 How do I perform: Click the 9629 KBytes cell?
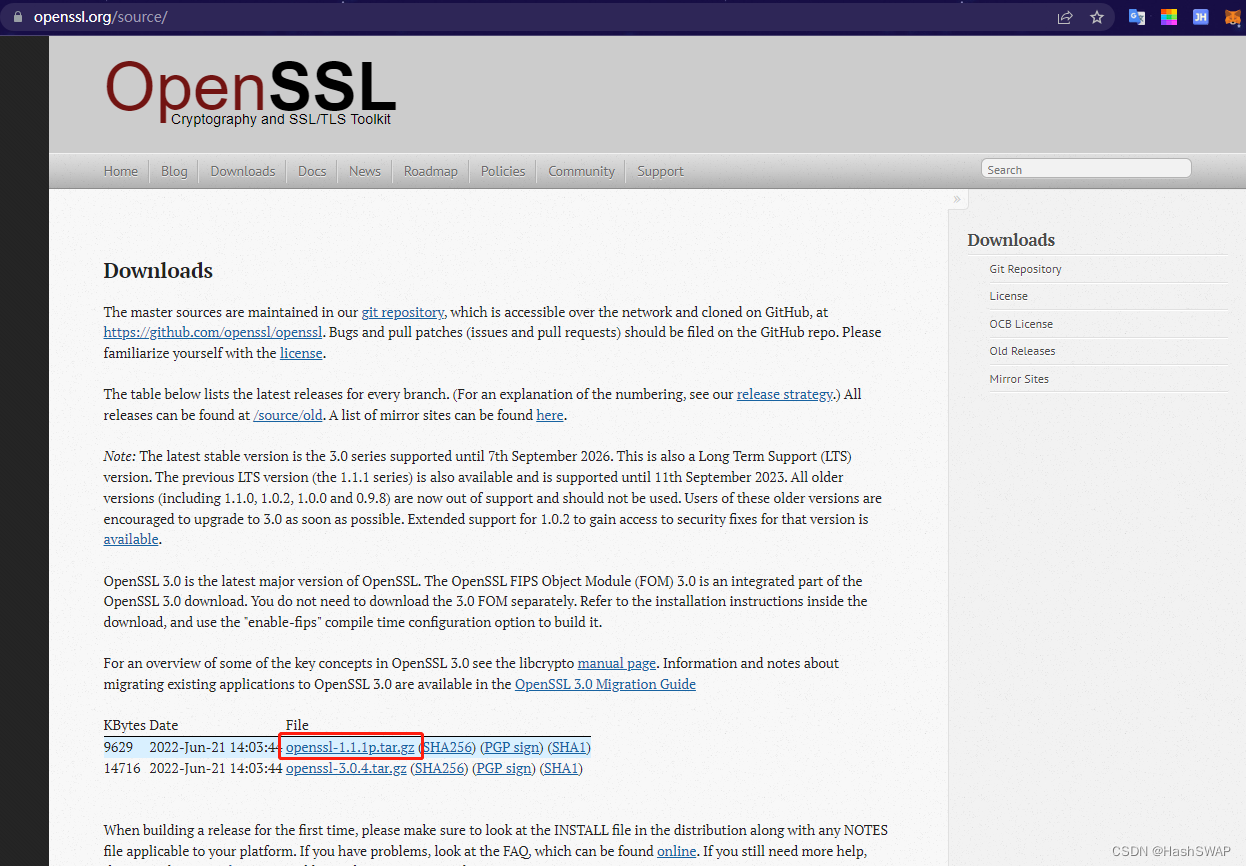(118, 748)
